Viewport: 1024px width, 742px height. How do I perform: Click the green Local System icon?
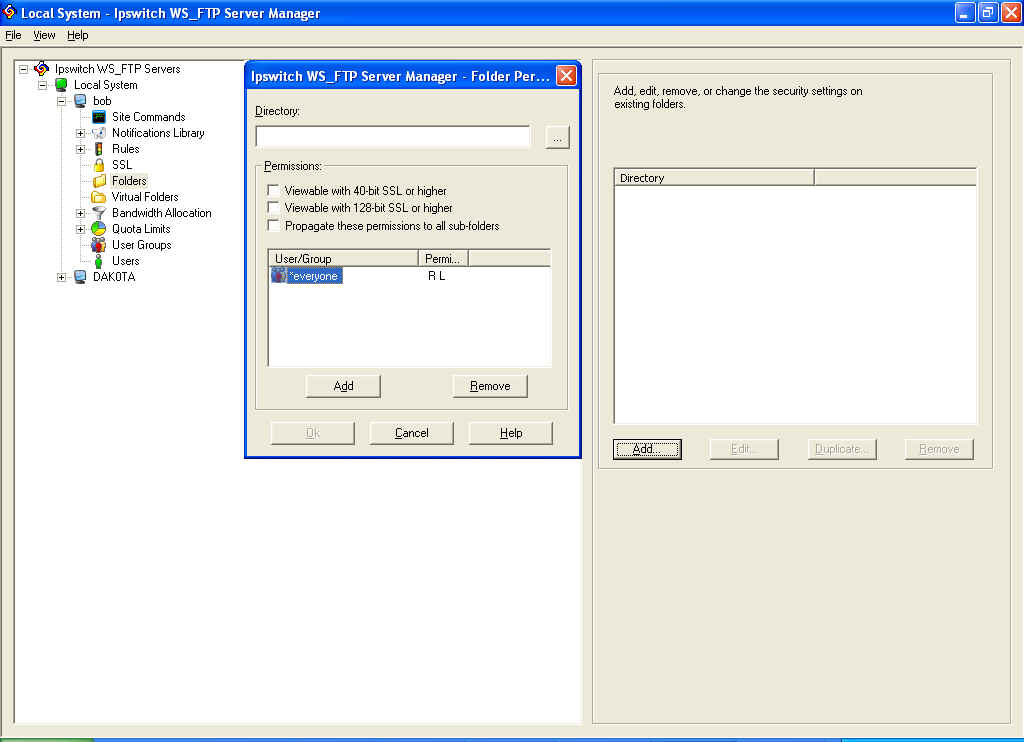[x=61, y=85]
